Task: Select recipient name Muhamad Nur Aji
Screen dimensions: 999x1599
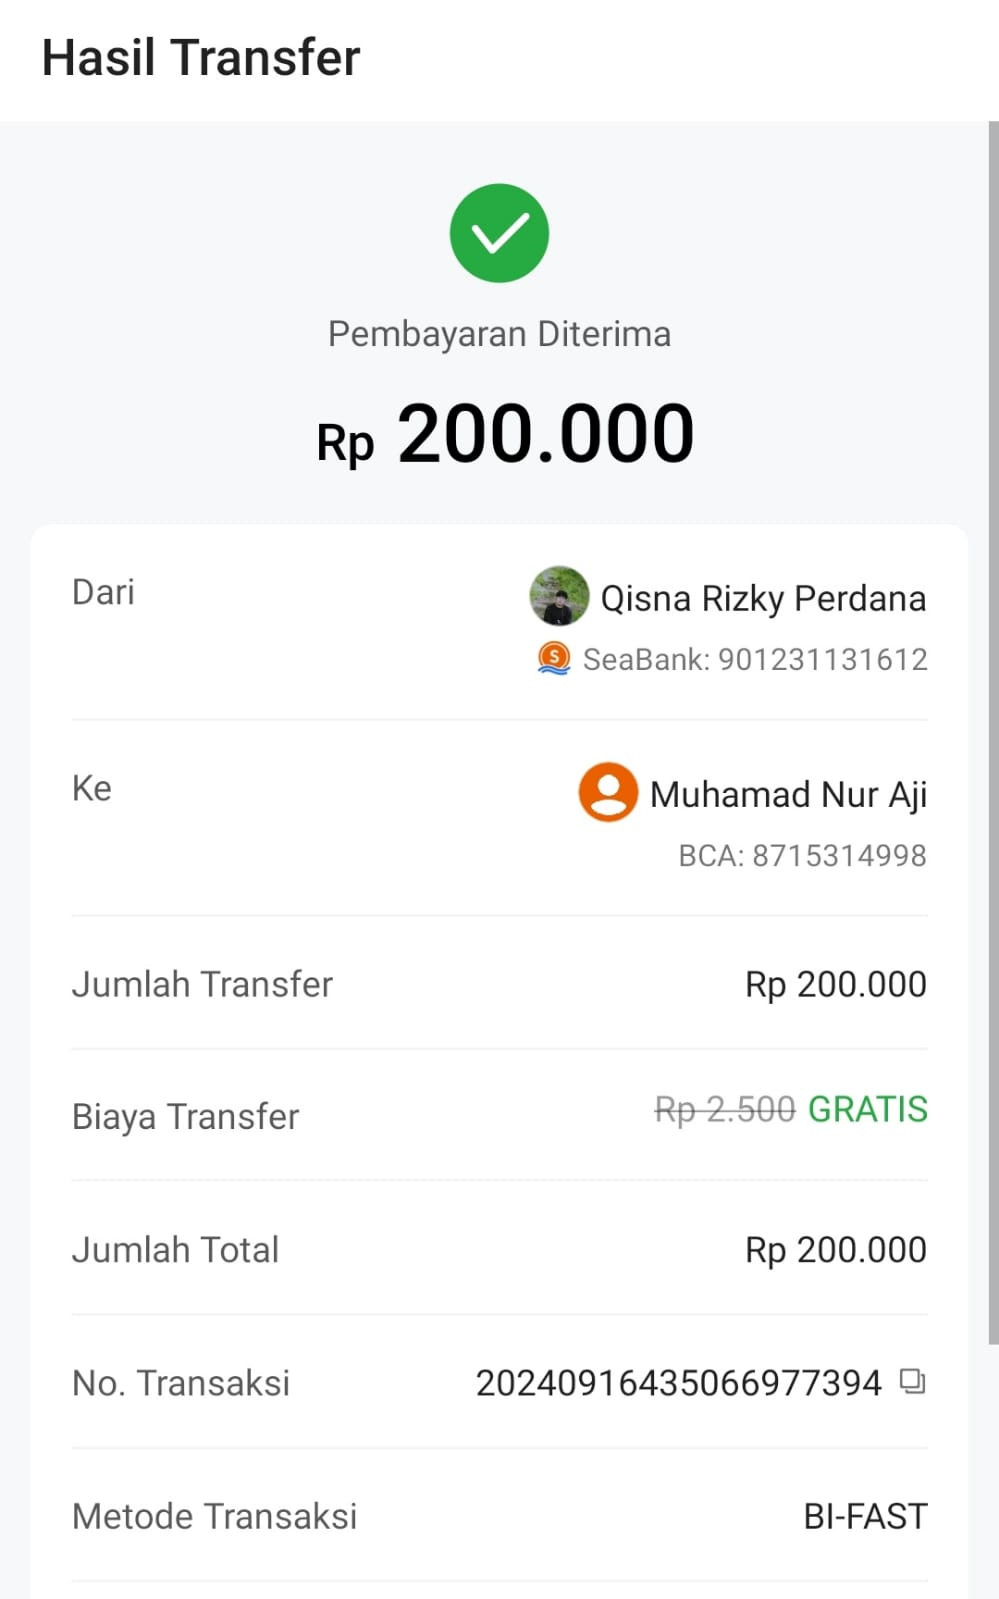Action: [x=788, y=795]
